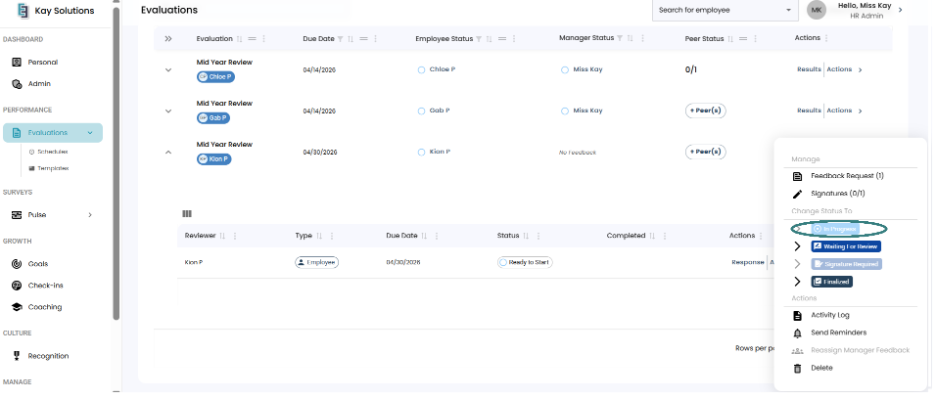The width and height of the screenshot is (936, 399).
Task: Click the MK user avatar
Action: tap(816, 10)
